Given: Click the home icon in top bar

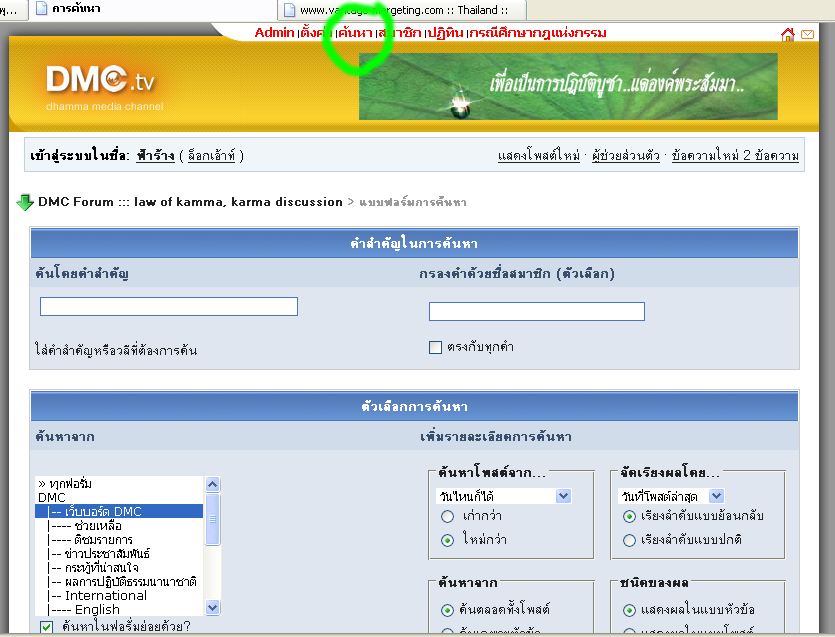Looking at the screenshot, I should pyautogui.click(x=787, y=34).
